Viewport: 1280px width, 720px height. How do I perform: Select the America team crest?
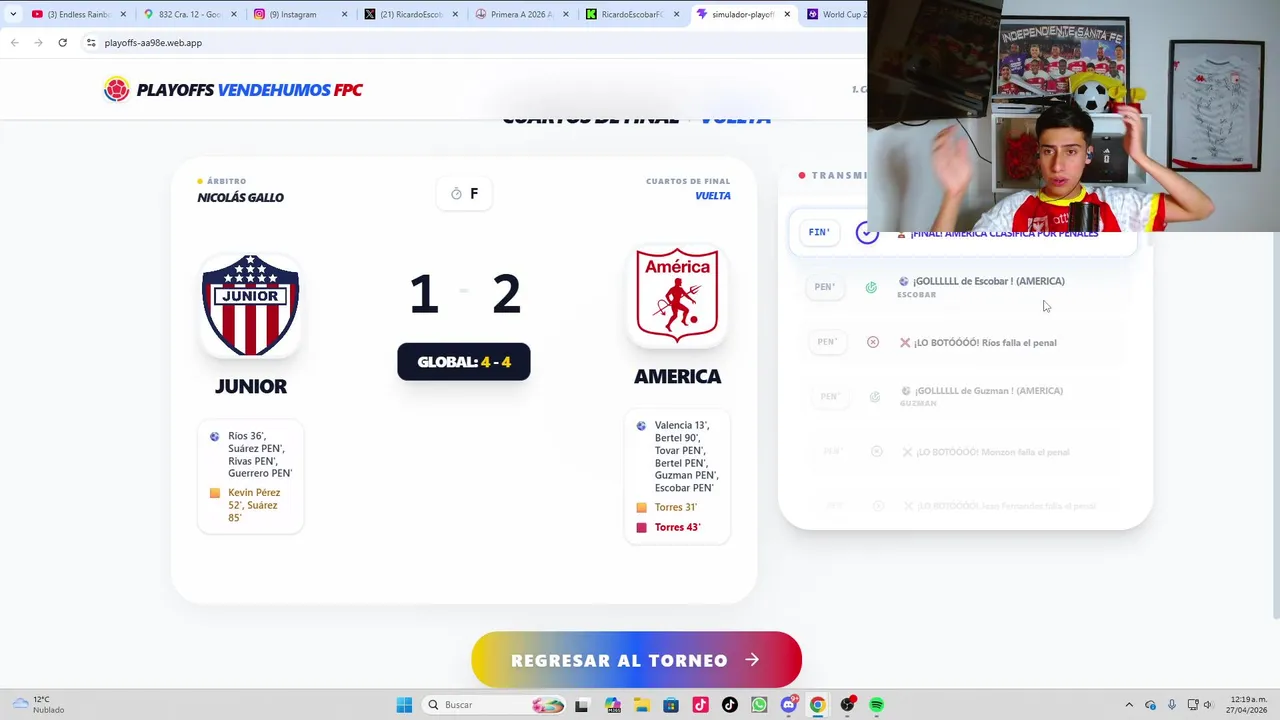pos(677,296)
